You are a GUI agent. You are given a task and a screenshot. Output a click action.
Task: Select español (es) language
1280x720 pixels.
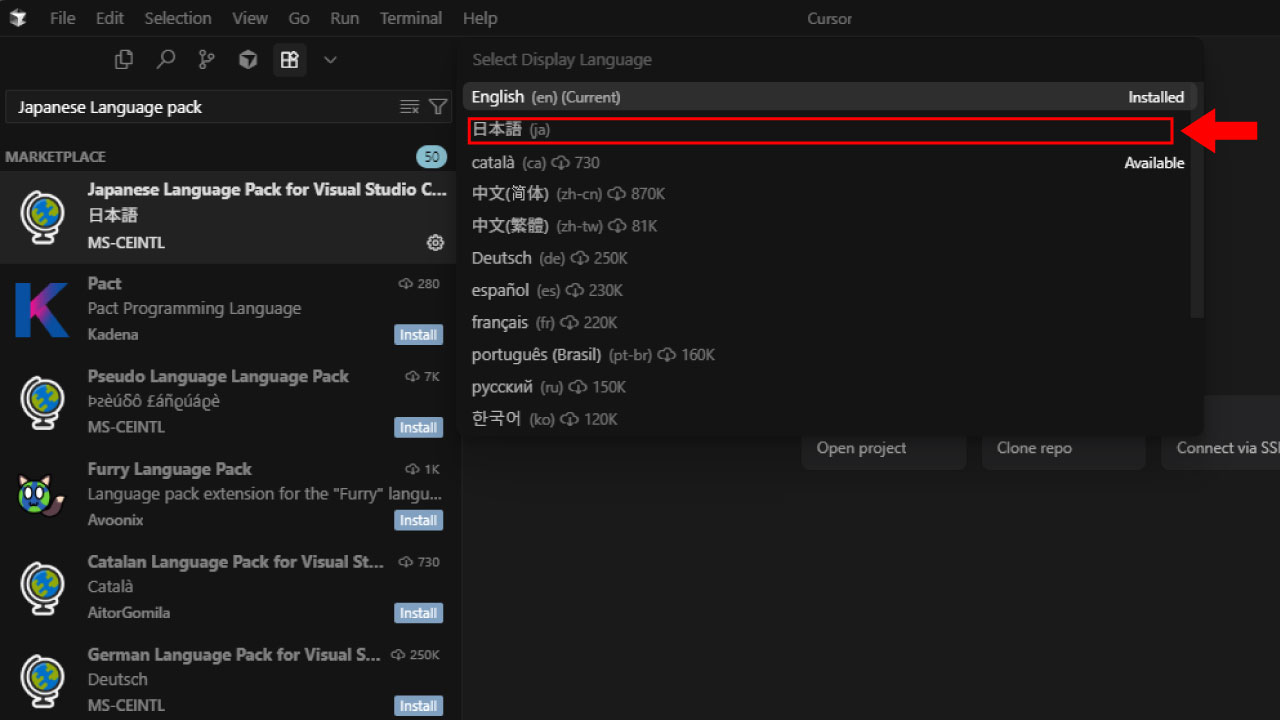click(829, 290)
